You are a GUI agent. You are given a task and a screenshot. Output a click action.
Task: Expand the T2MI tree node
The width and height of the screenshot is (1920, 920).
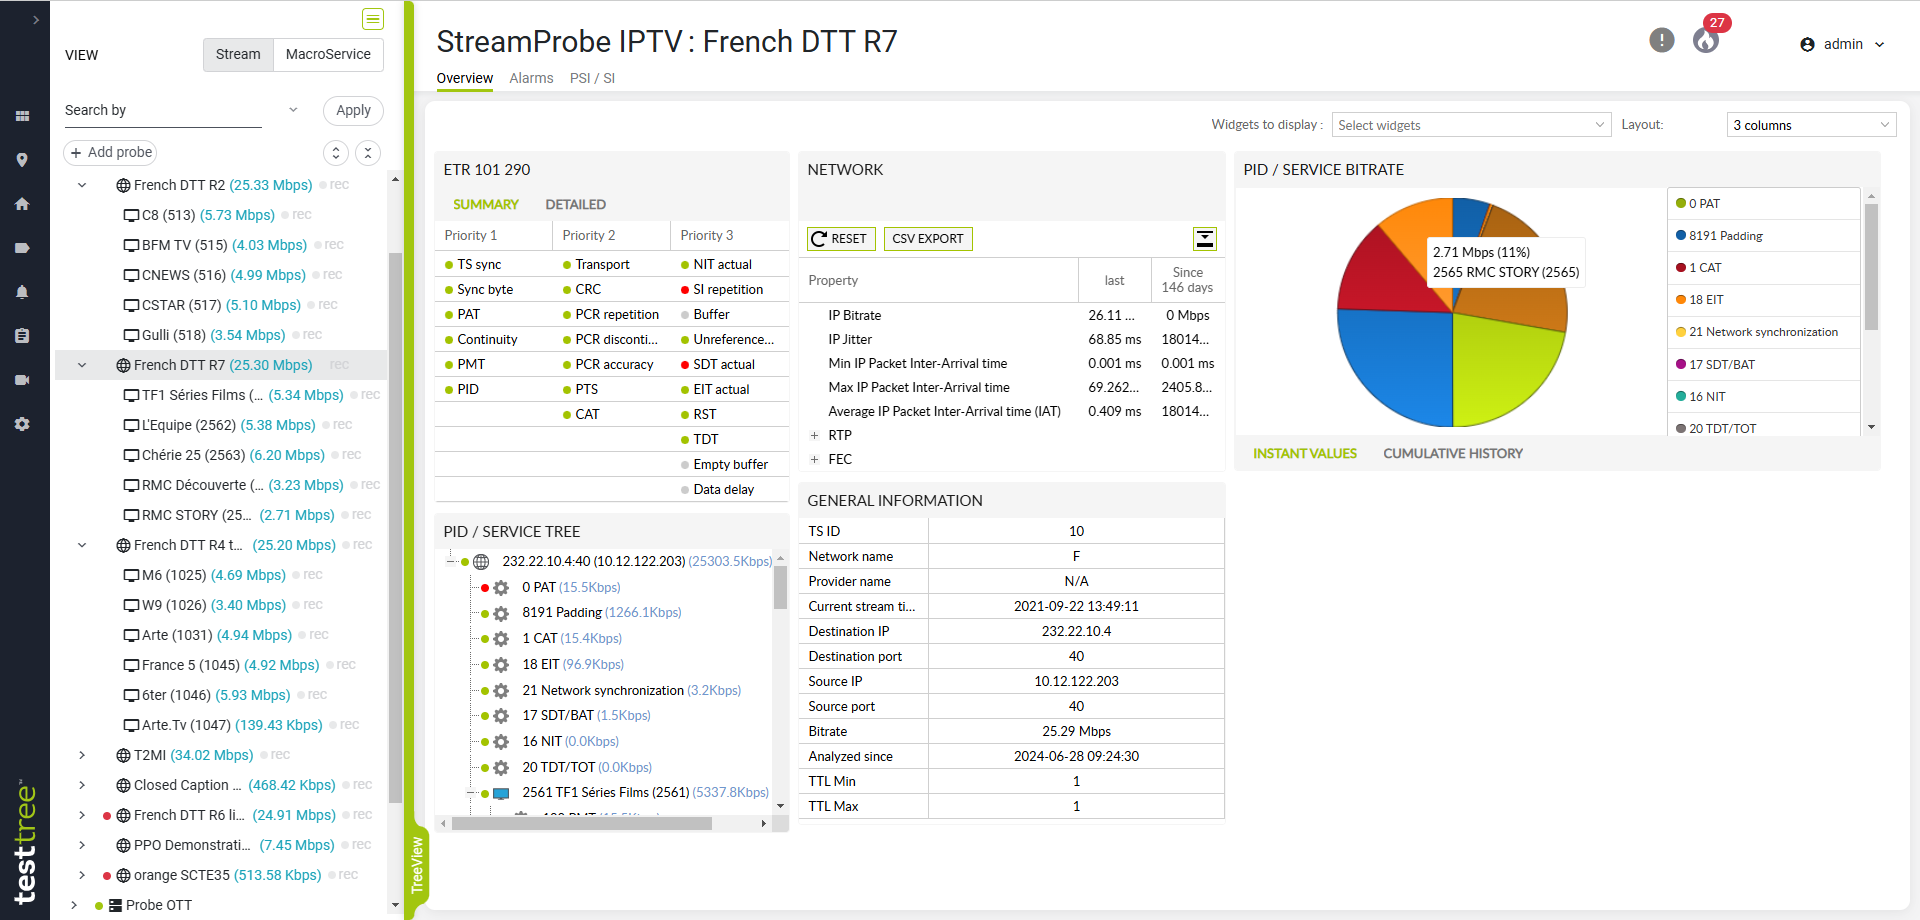(x=82, y=755)
